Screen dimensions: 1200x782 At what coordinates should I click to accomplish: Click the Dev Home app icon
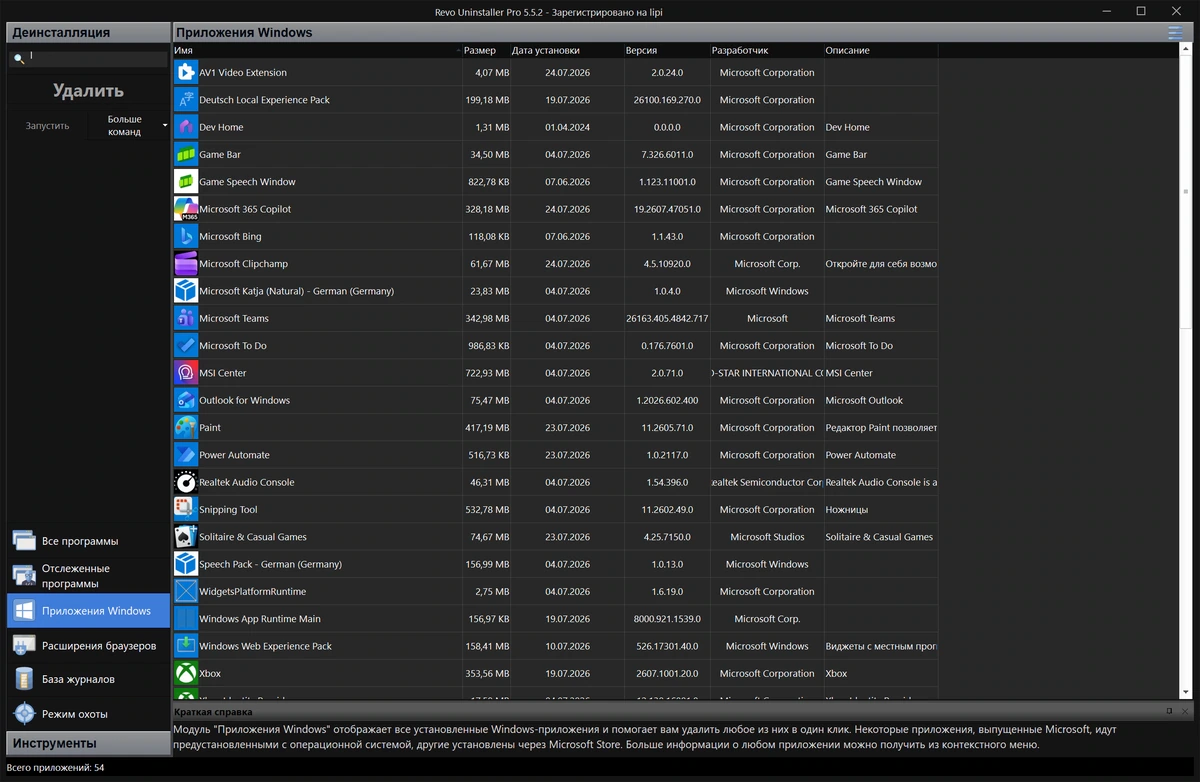tap(186, 127)
